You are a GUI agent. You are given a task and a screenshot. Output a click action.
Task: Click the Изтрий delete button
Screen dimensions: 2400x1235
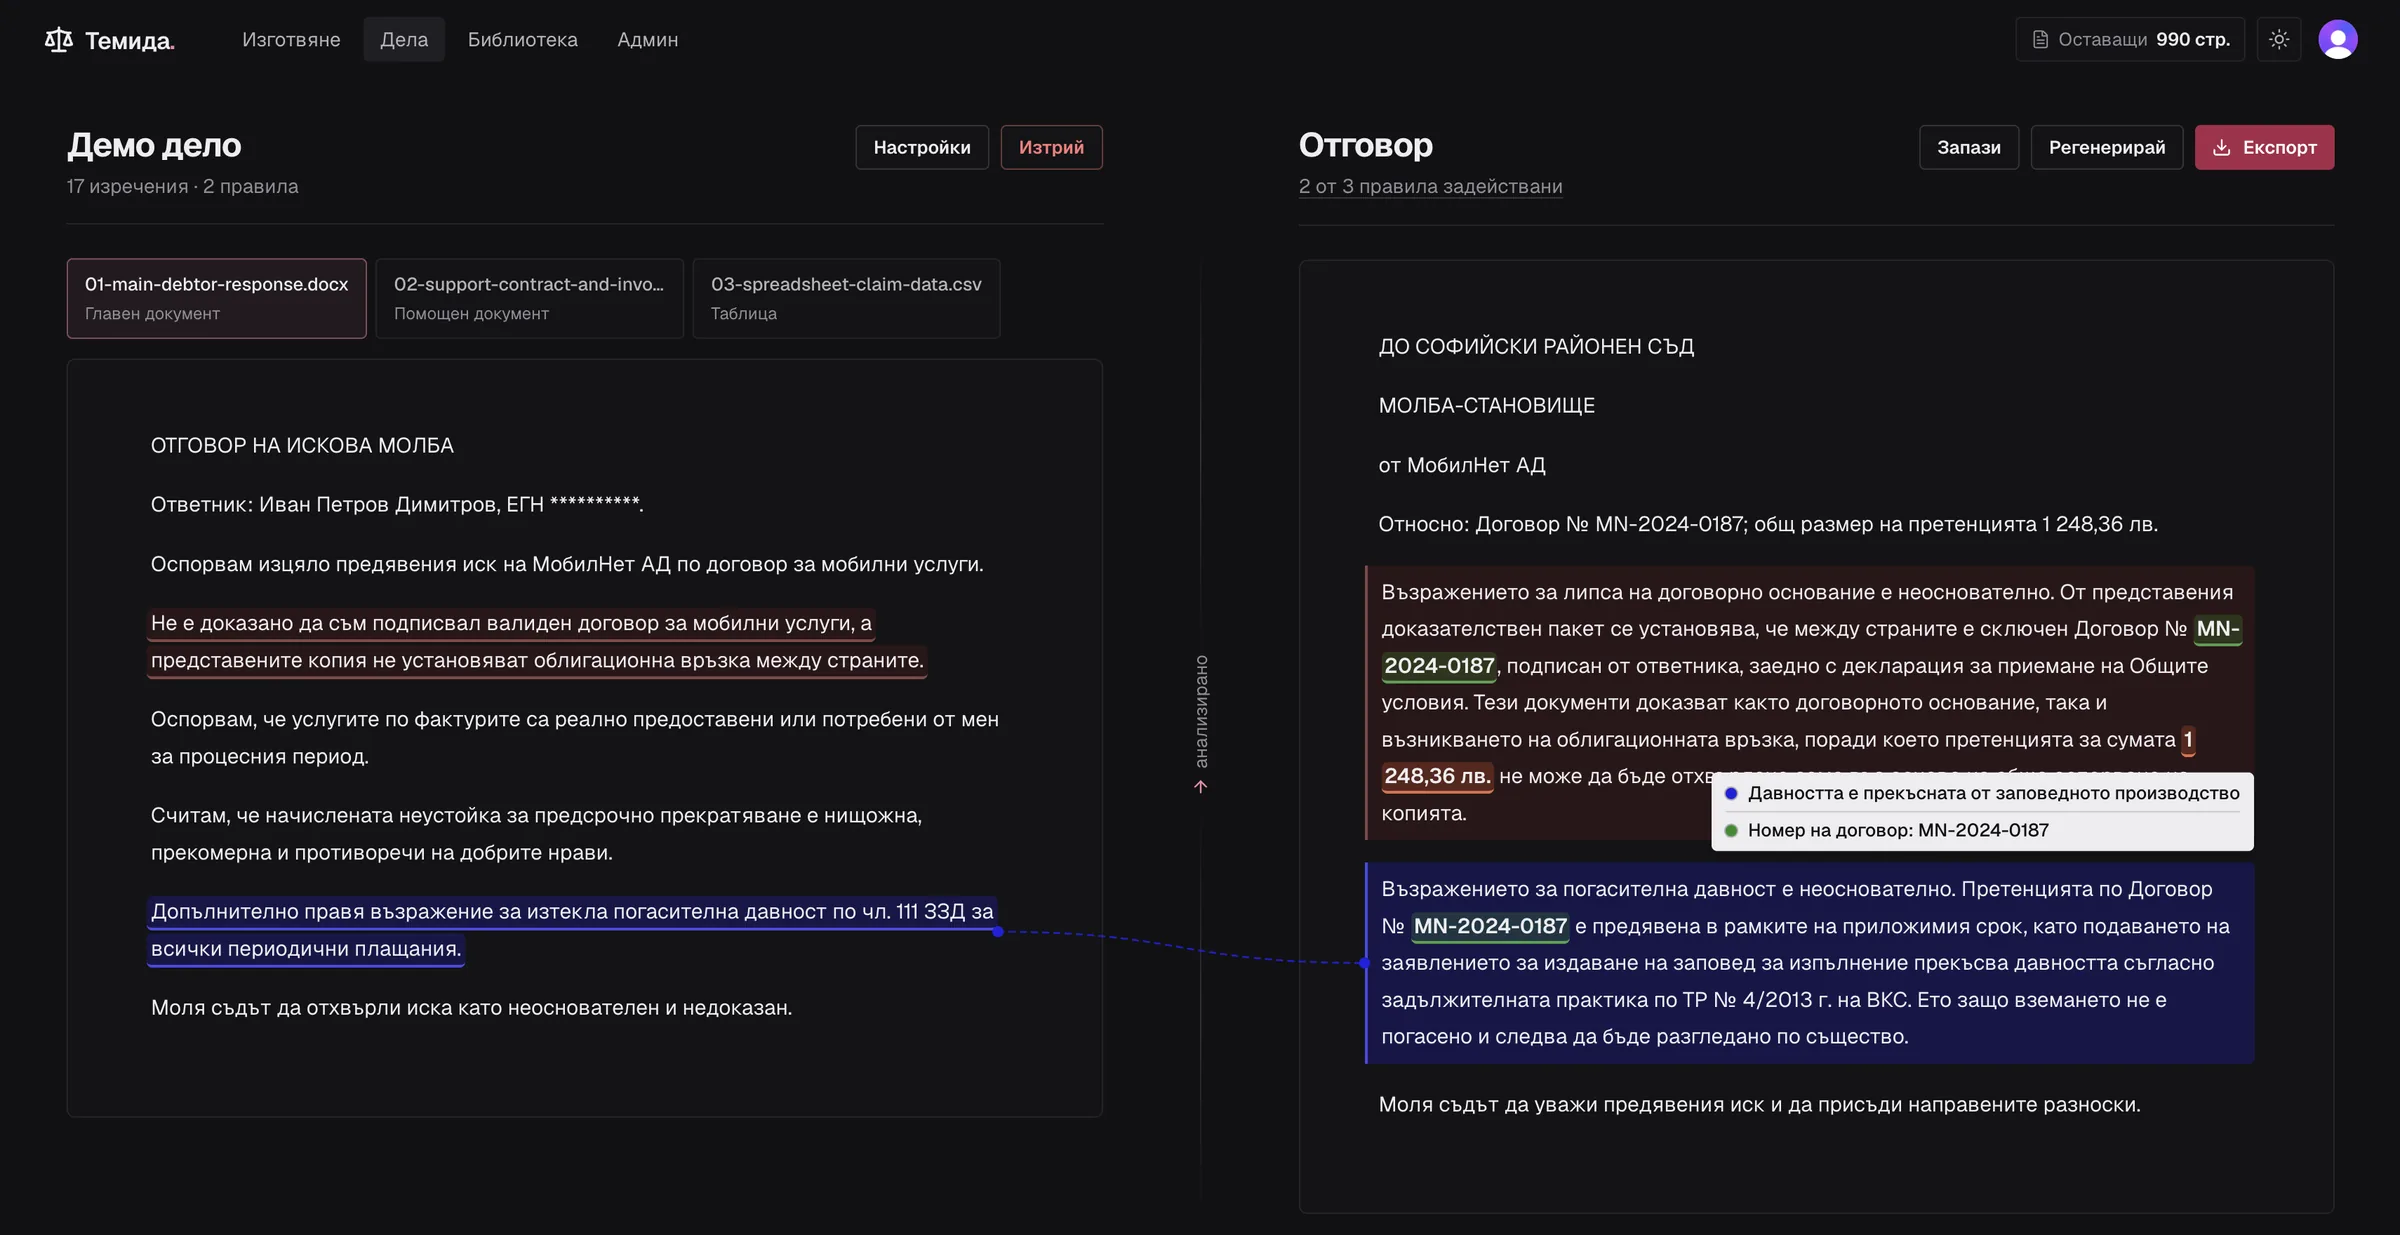click(1051, 148)
